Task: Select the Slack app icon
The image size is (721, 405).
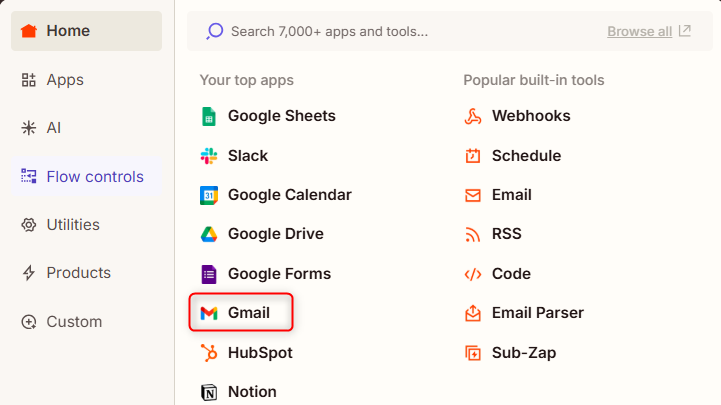Action: (x=209, y=156)
